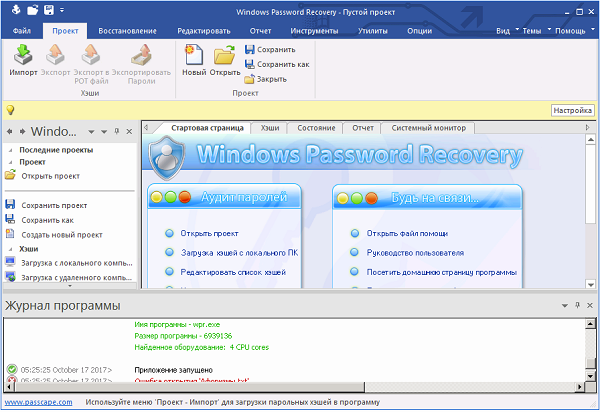Open the Вид dropdown menu
The image size is (600, 412).
[507, 31]
